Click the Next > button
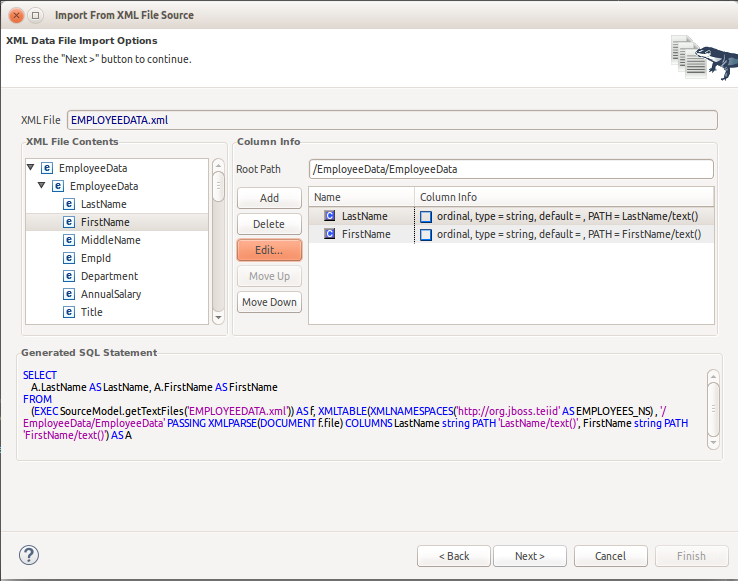 (529, 556)
